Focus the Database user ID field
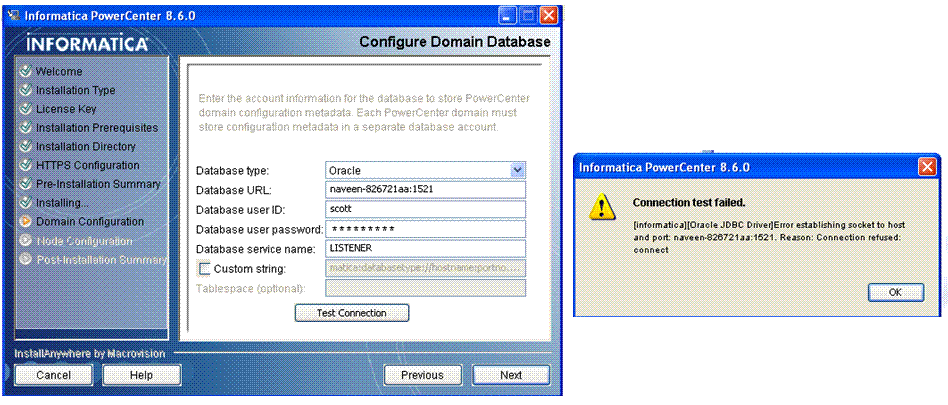The height and width of the screenshot is (405, 948). [426, 209]
